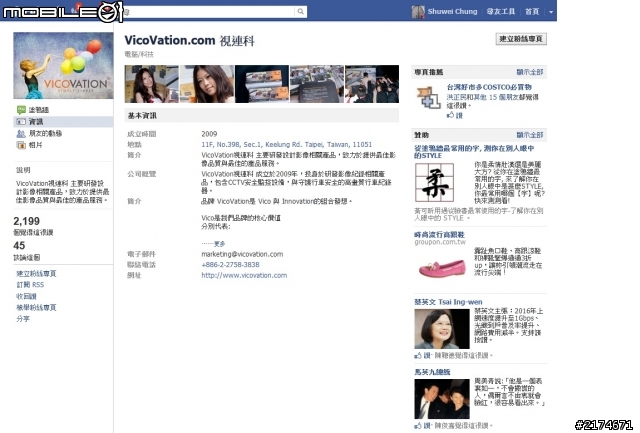Click the COSTCO recommended page icon

point(428,98)
